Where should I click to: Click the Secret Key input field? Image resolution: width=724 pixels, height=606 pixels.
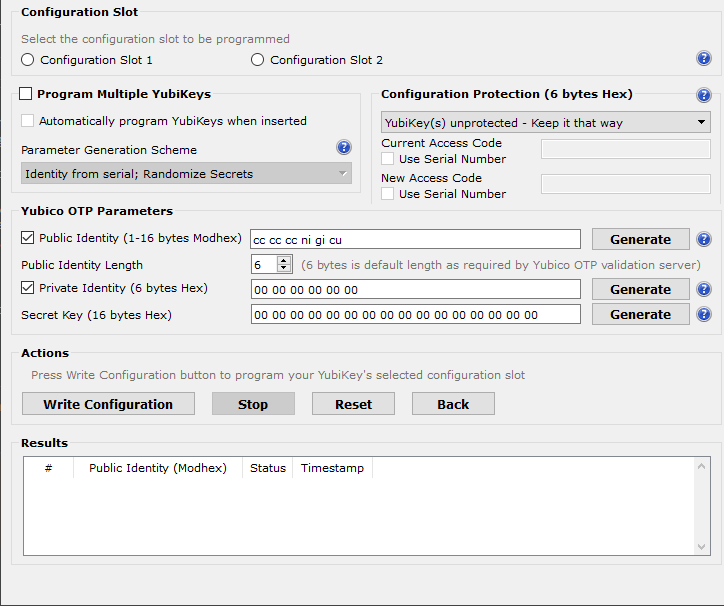click(x=415, y=315)
